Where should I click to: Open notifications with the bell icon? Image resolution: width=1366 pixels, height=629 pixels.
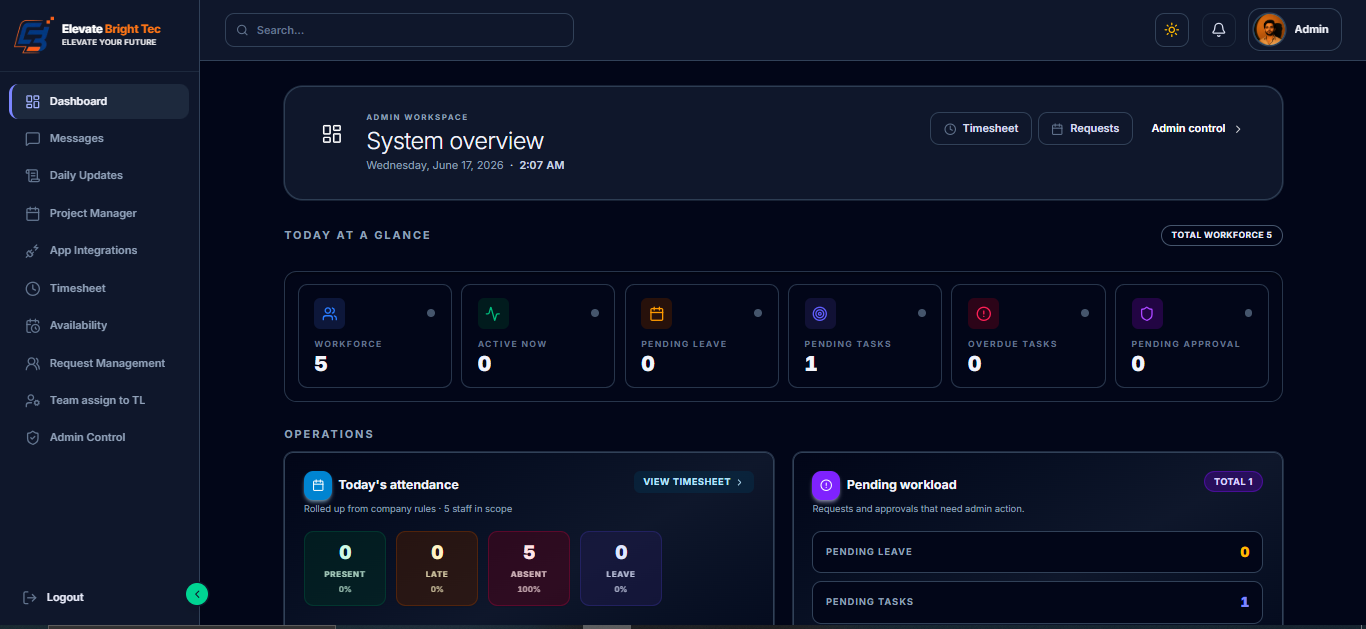click(1219, 30)
